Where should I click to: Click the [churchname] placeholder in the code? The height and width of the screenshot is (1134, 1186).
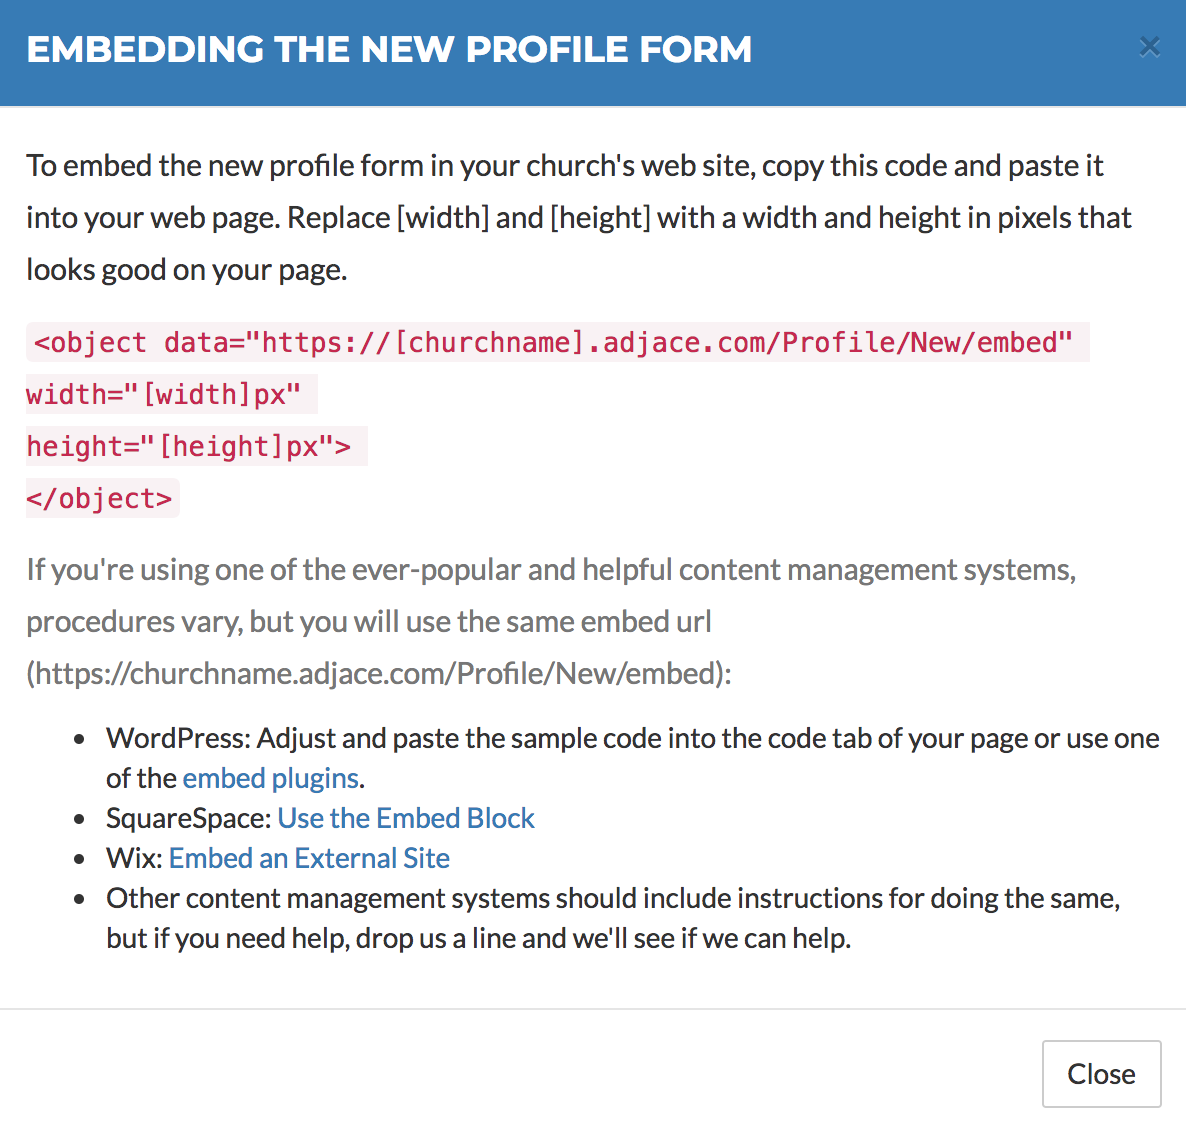pyautogui.click(x=489, y=343)
